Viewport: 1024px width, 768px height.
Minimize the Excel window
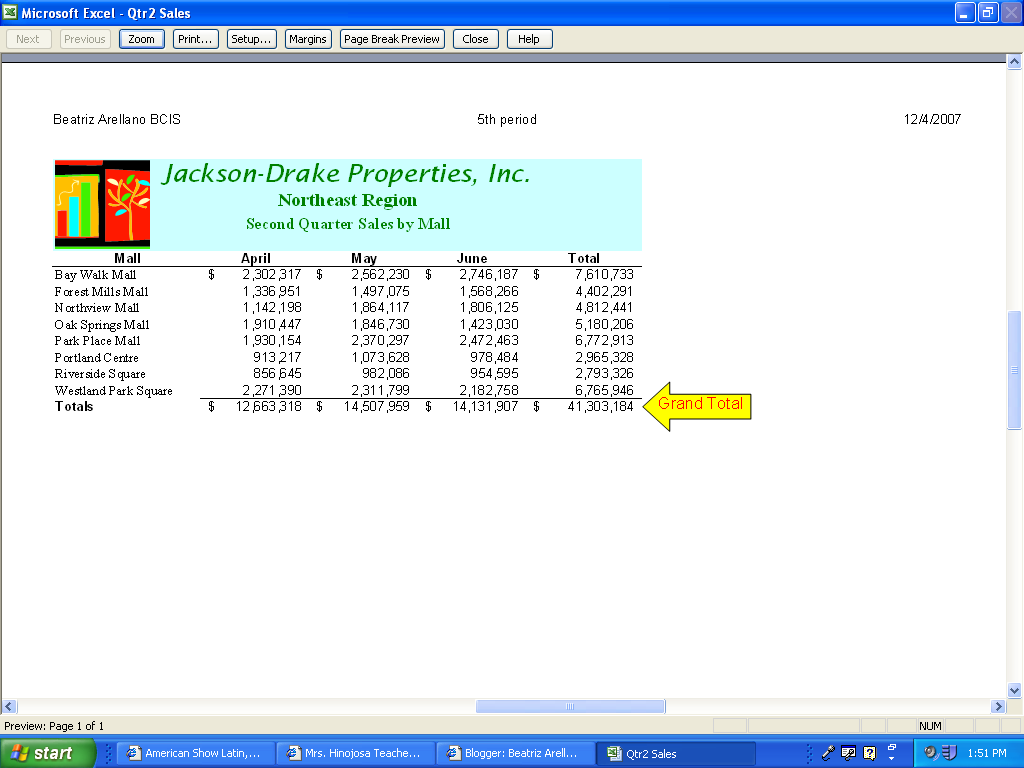click(965, 12)
